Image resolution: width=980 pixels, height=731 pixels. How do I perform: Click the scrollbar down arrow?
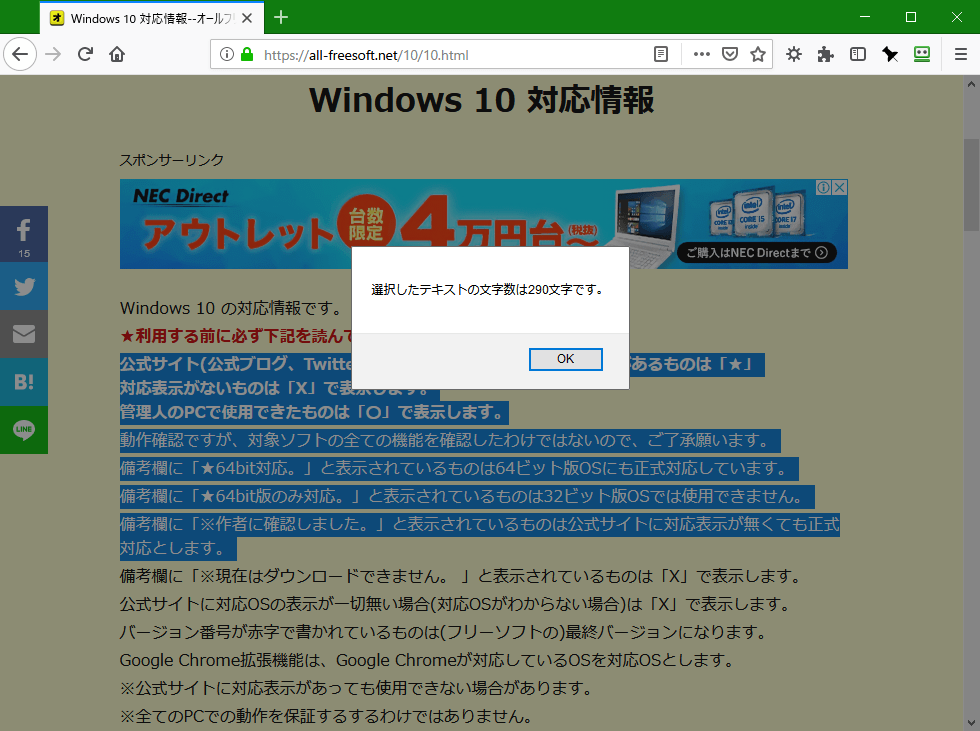(x=971, y=723)
